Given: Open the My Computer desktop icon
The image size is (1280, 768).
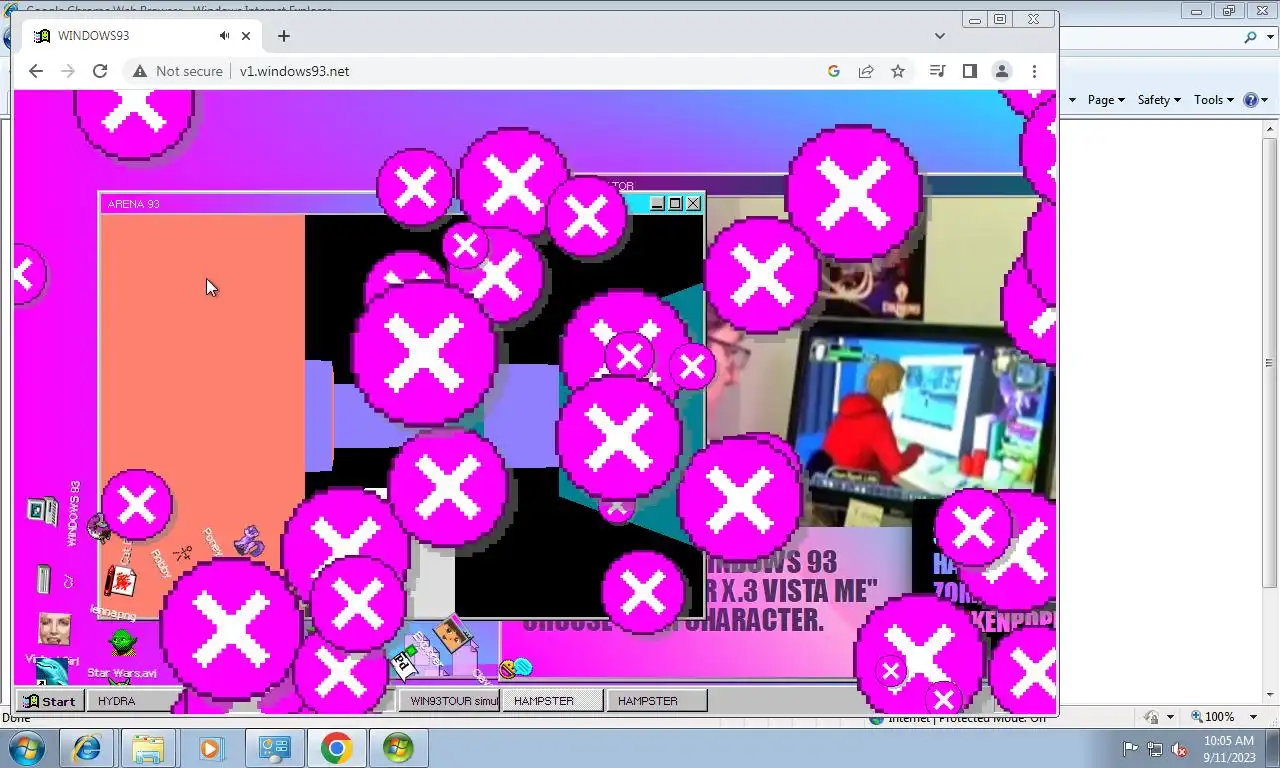Looking at the screenshot, I should click(x=43, y=511).
